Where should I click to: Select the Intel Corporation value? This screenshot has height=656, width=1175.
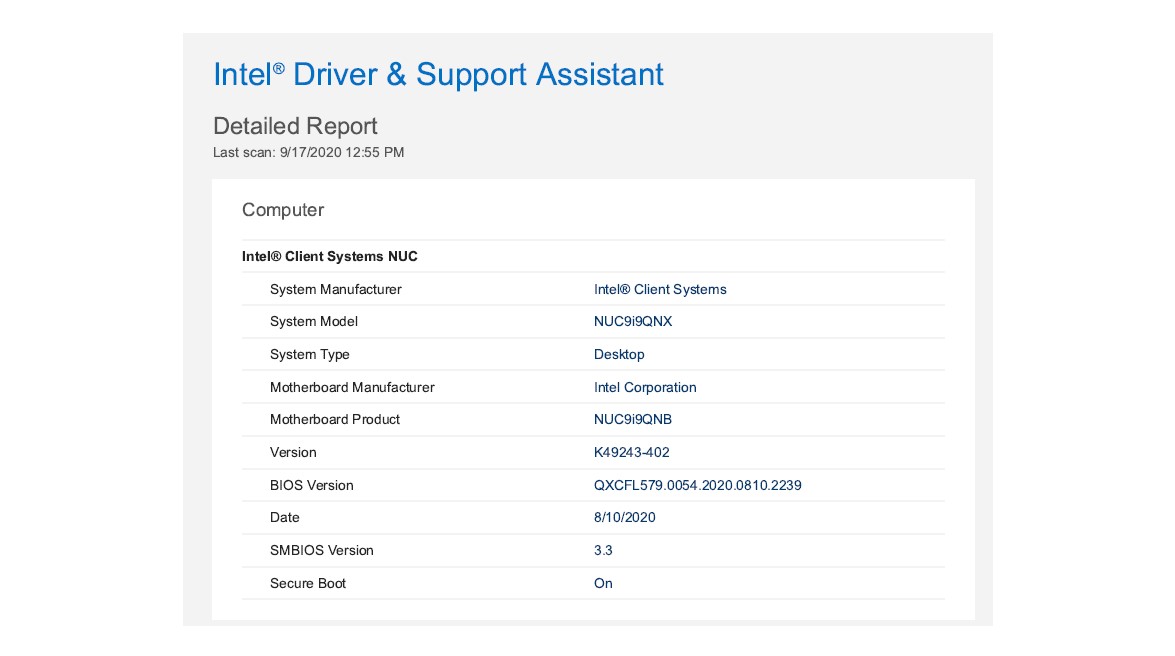pyautogui.click(x=645, y=388)
